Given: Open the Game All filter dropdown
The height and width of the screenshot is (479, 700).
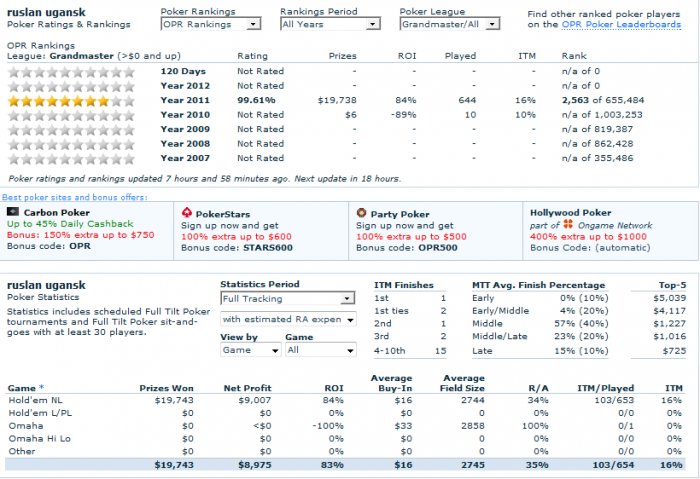Looking at the screenshot, I should 321,350.
